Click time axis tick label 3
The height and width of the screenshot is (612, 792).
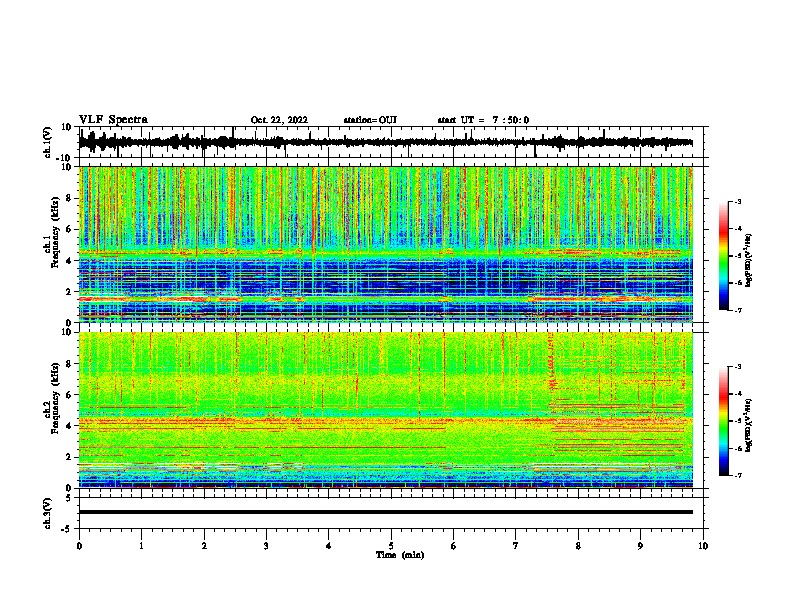click(x=266, y=545)
